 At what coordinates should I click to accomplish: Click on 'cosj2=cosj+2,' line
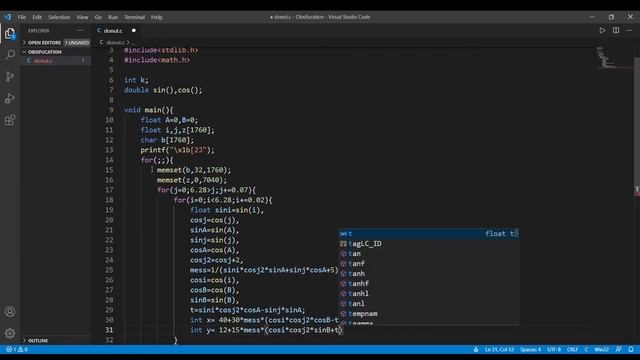(217, 260)
